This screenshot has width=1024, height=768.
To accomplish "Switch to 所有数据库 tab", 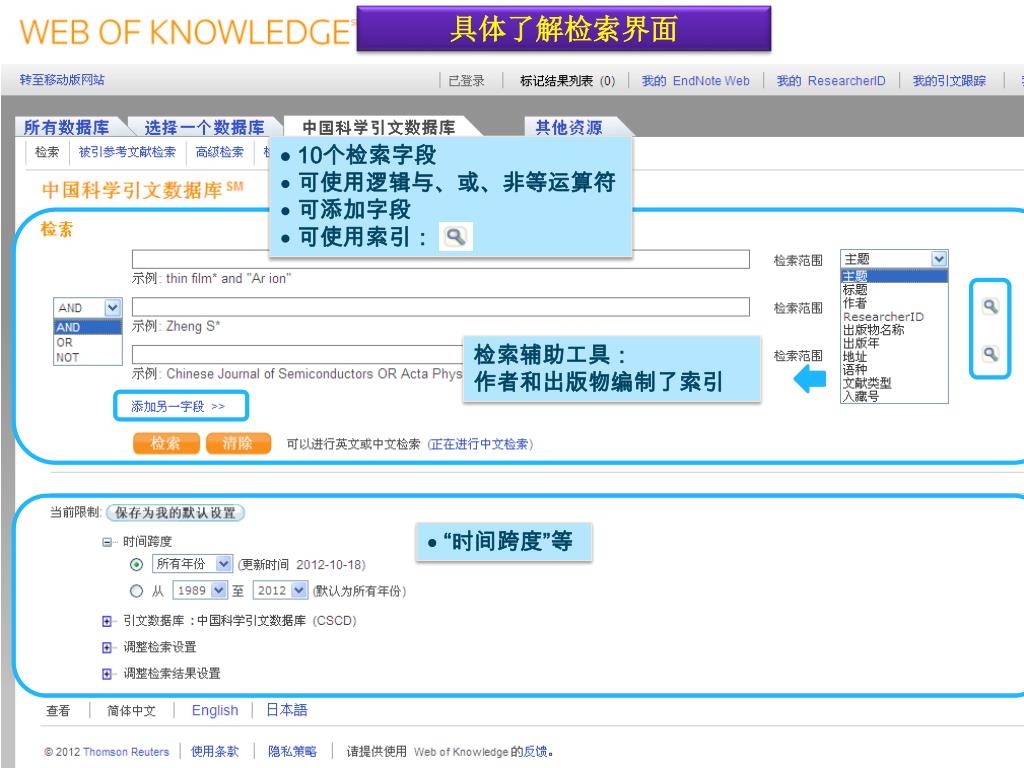I will 67,127.
